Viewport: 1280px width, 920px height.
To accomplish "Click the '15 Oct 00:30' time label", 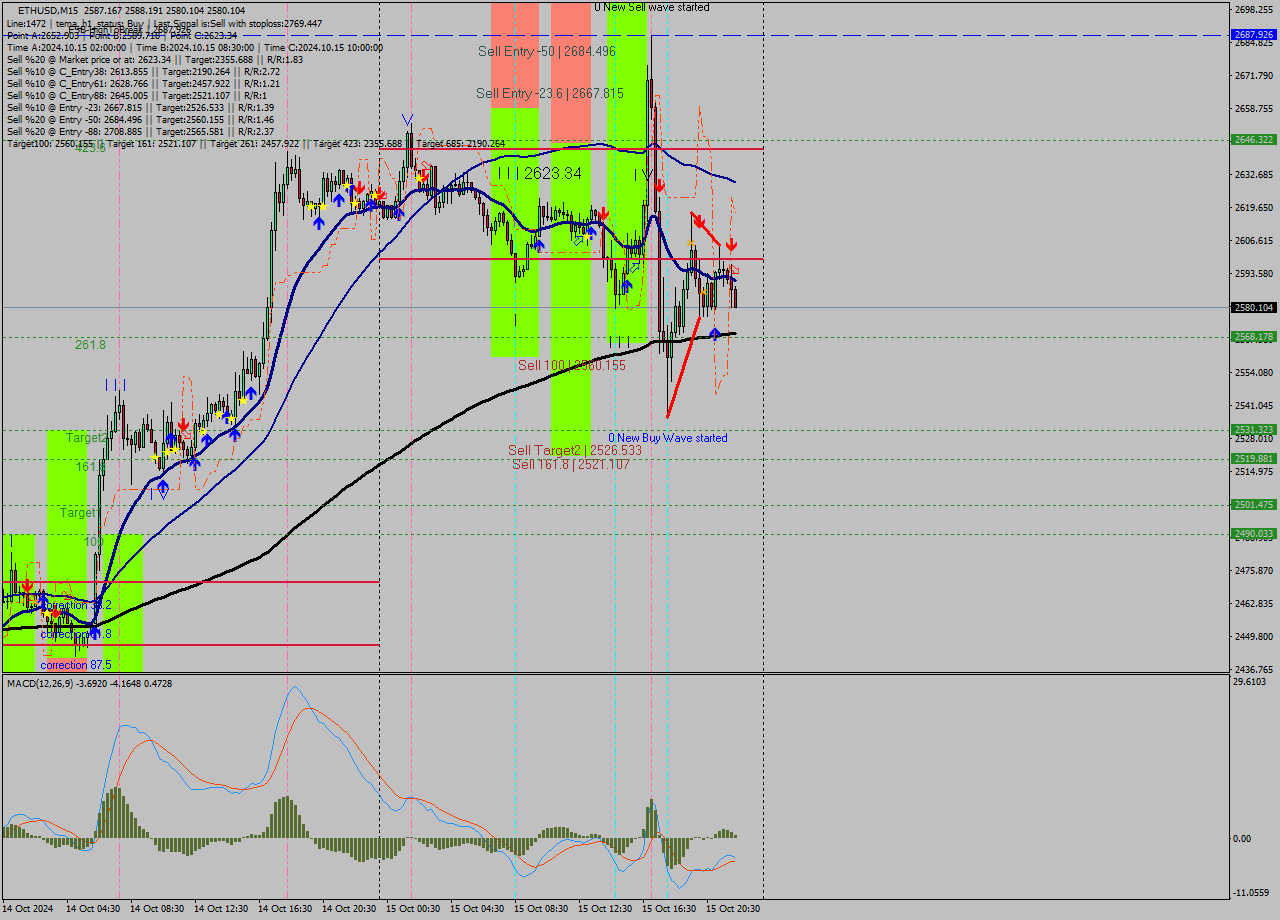I will (413, 908).
